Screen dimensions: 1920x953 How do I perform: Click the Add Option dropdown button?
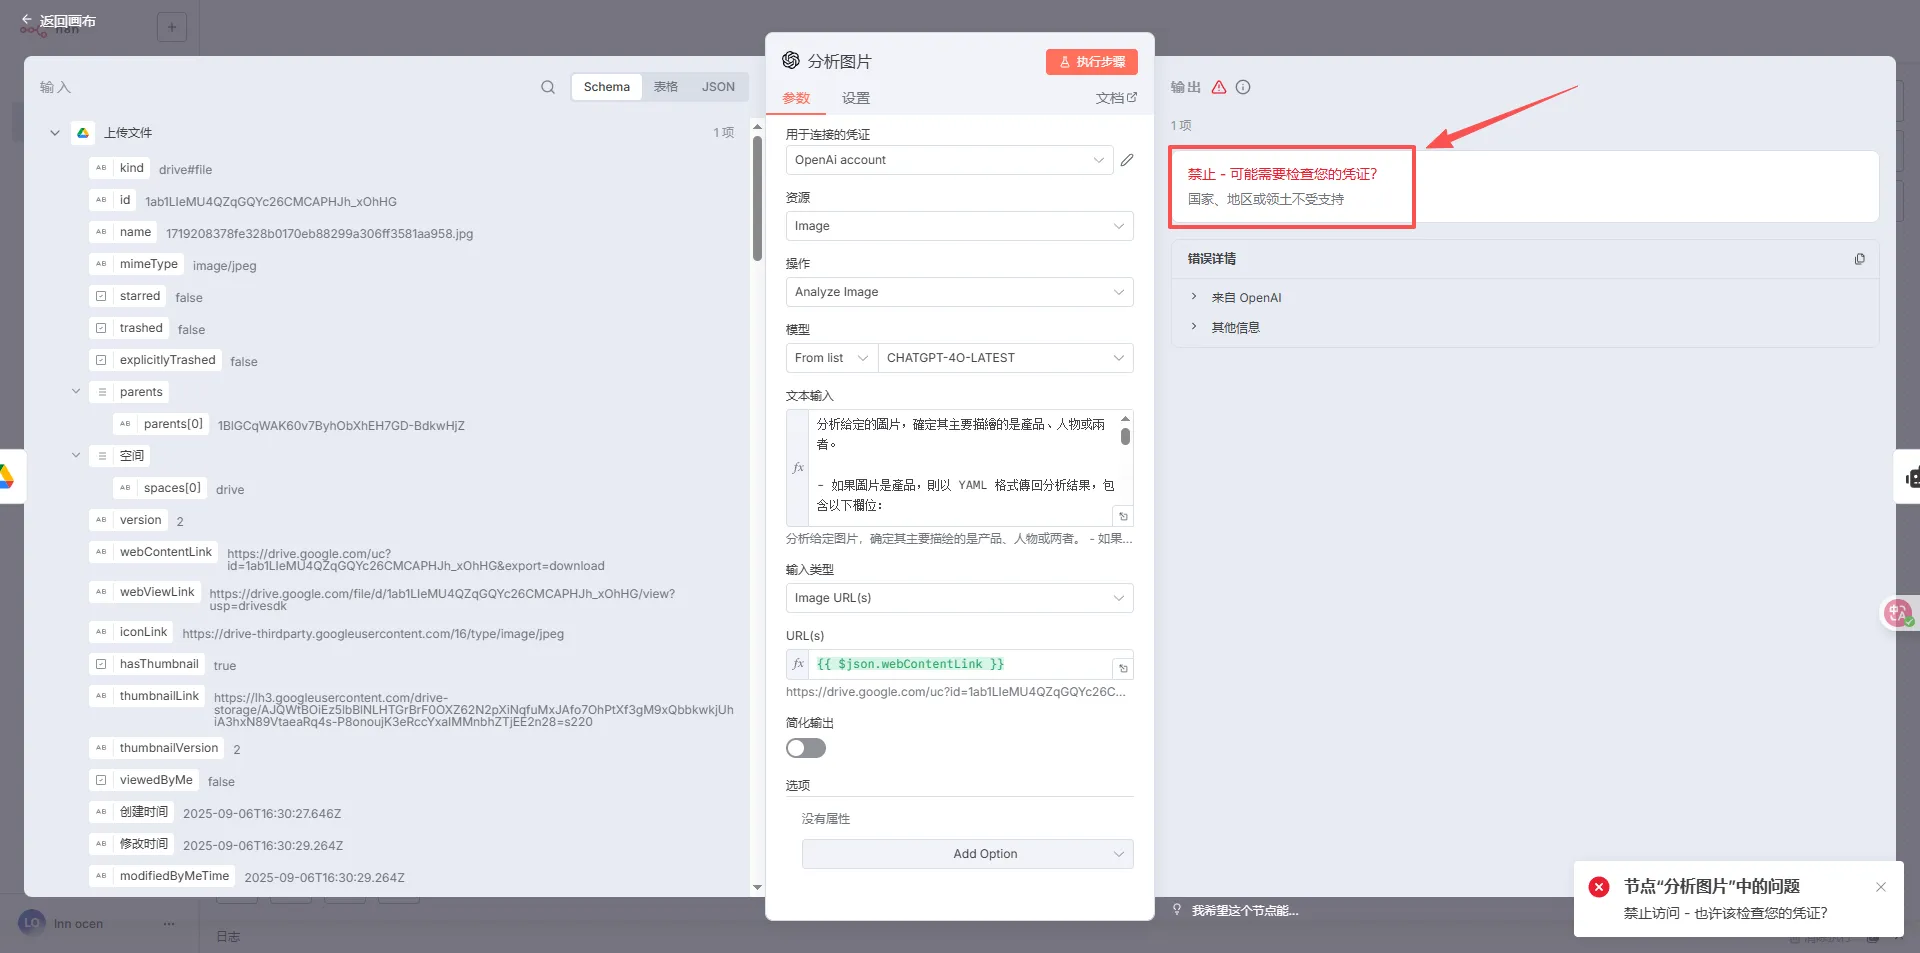pos(967,854)
